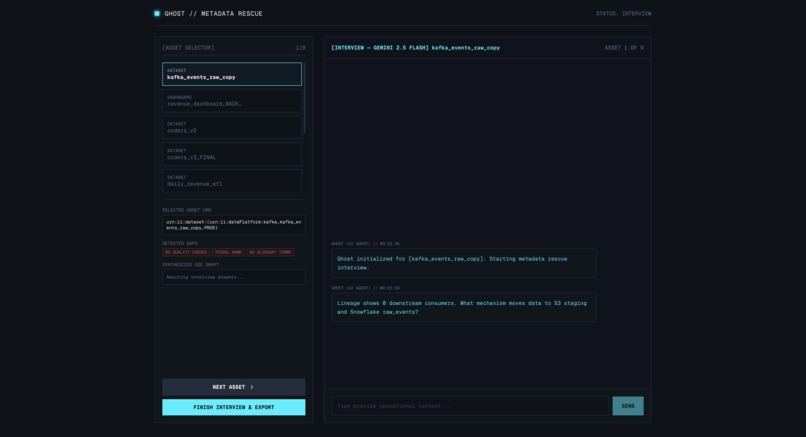Click the NO GLOSSARY TERMS gap tag

pos(270,252)
